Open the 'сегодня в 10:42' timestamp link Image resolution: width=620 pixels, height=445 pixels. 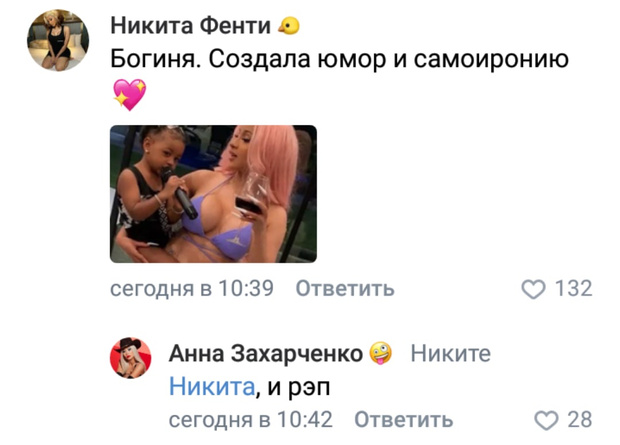click(x=251, y=420)
